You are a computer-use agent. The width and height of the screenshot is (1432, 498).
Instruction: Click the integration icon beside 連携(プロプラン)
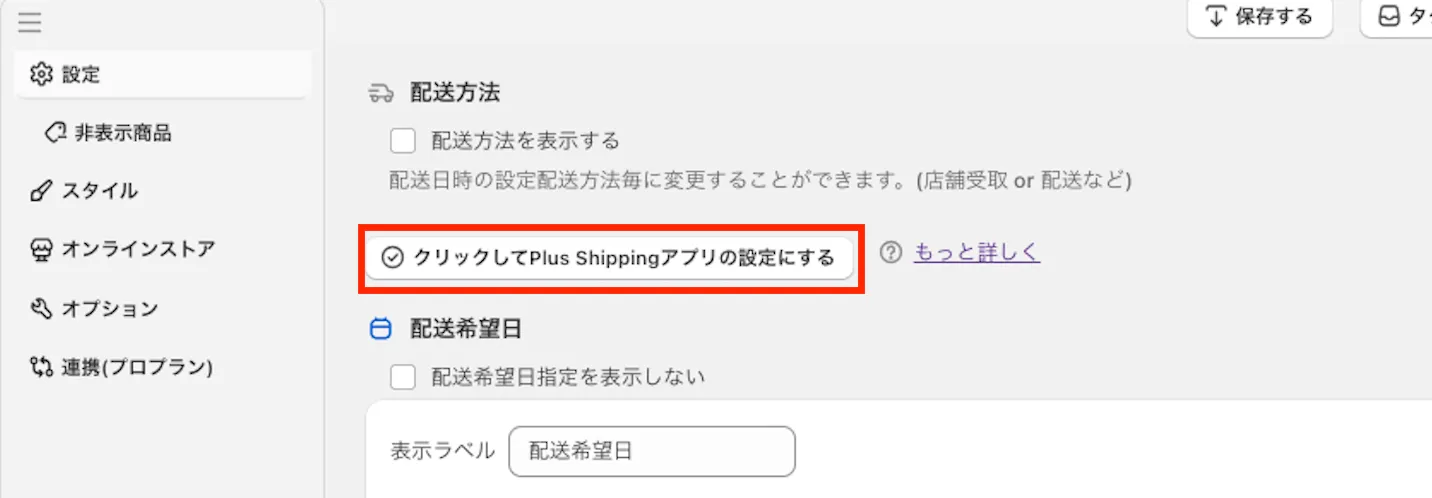coord(41,367)
